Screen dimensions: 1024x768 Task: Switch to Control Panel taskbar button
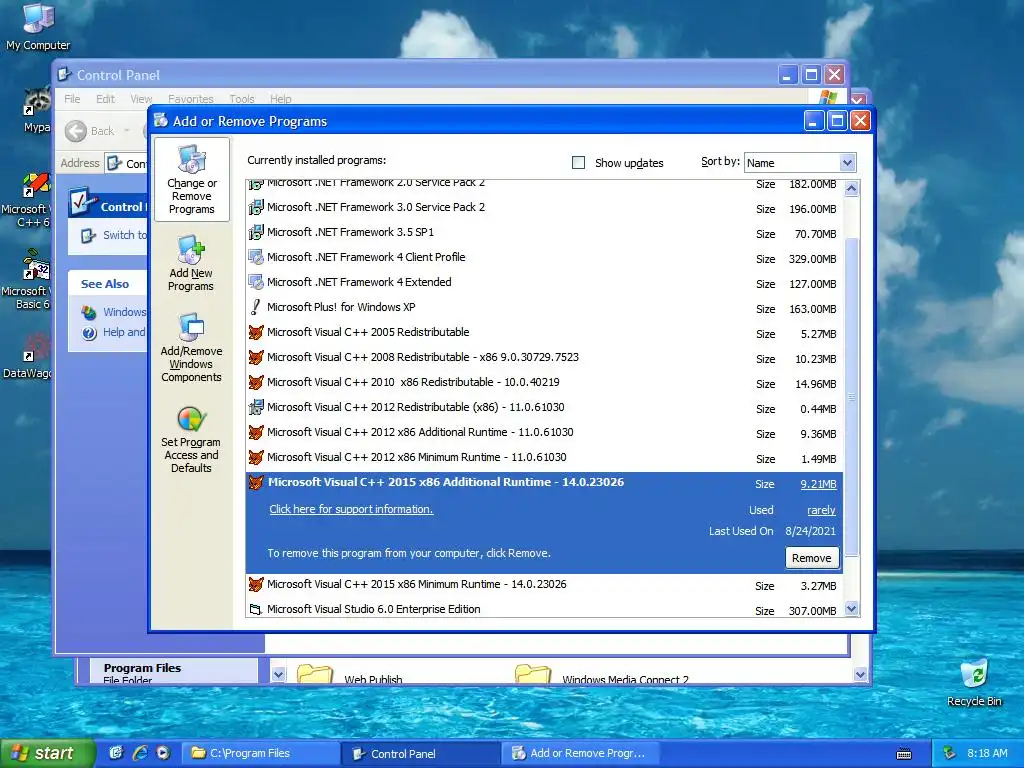[421, 754]
